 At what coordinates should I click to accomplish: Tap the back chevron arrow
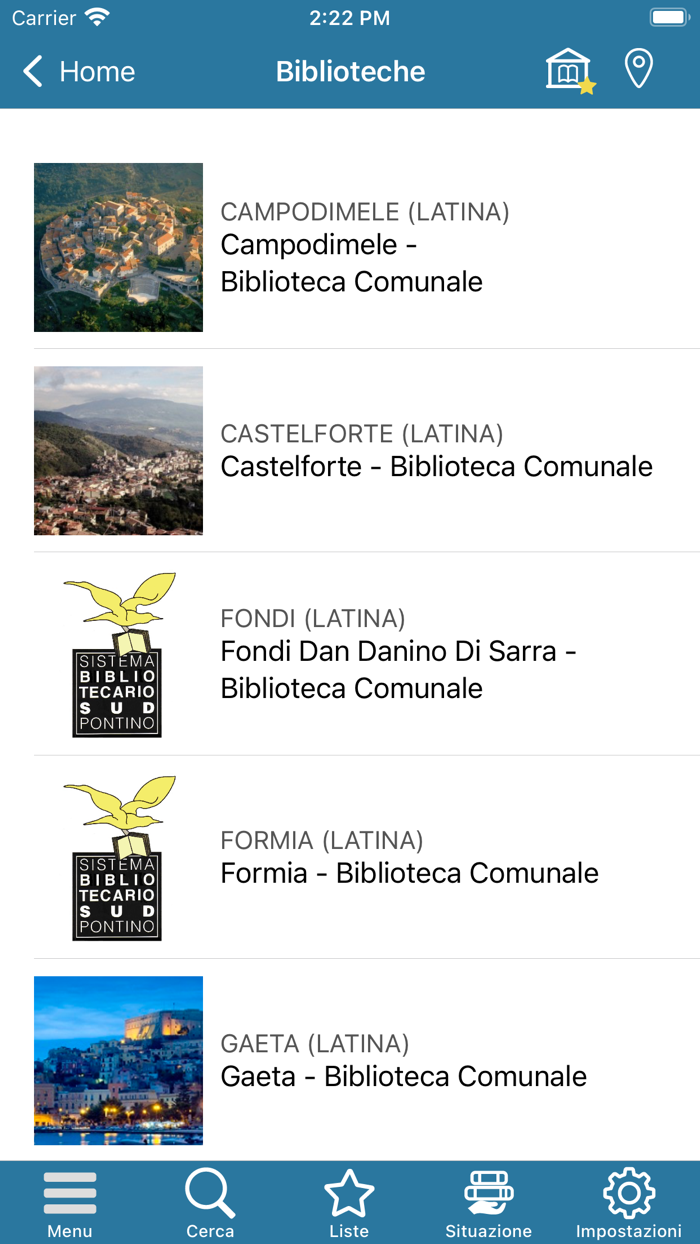tap(31, 71)
